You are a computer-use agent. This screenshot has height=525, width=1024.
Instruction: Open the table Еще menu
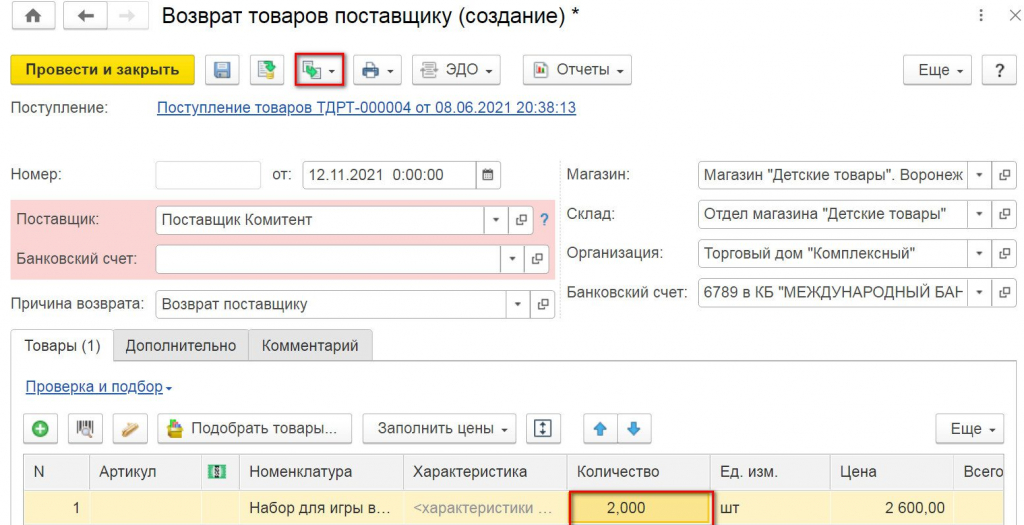pyautogui.click(x=970, y=429)
